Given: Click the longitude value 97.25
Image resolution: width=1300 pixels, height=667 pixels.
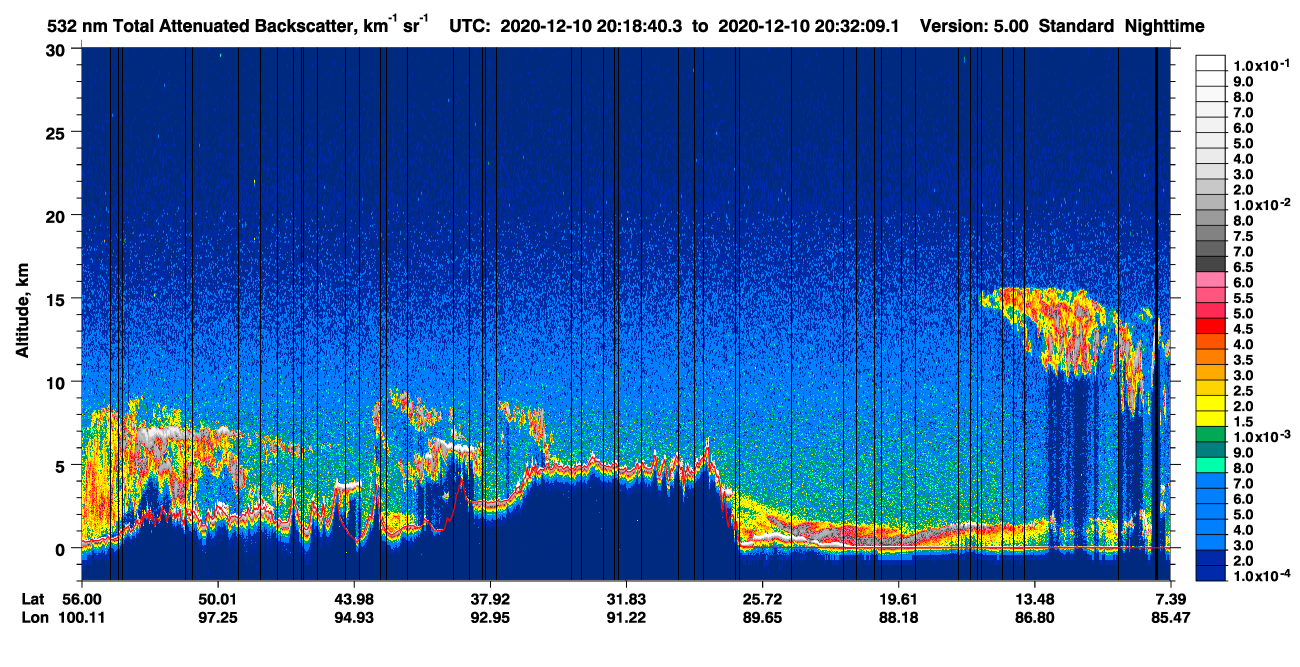Looking at the screenshot, I should point(218,618).
